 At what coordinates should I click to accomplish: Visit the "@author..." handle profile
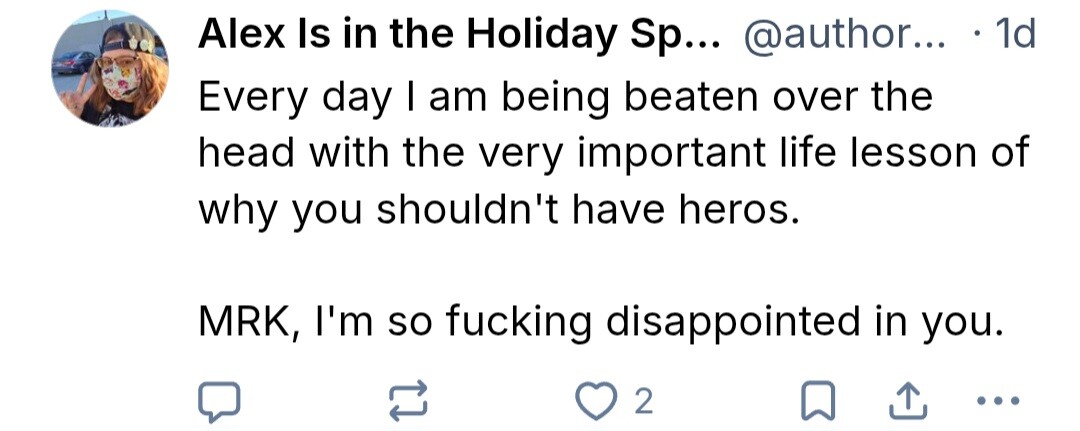click(x=841, y=36)
